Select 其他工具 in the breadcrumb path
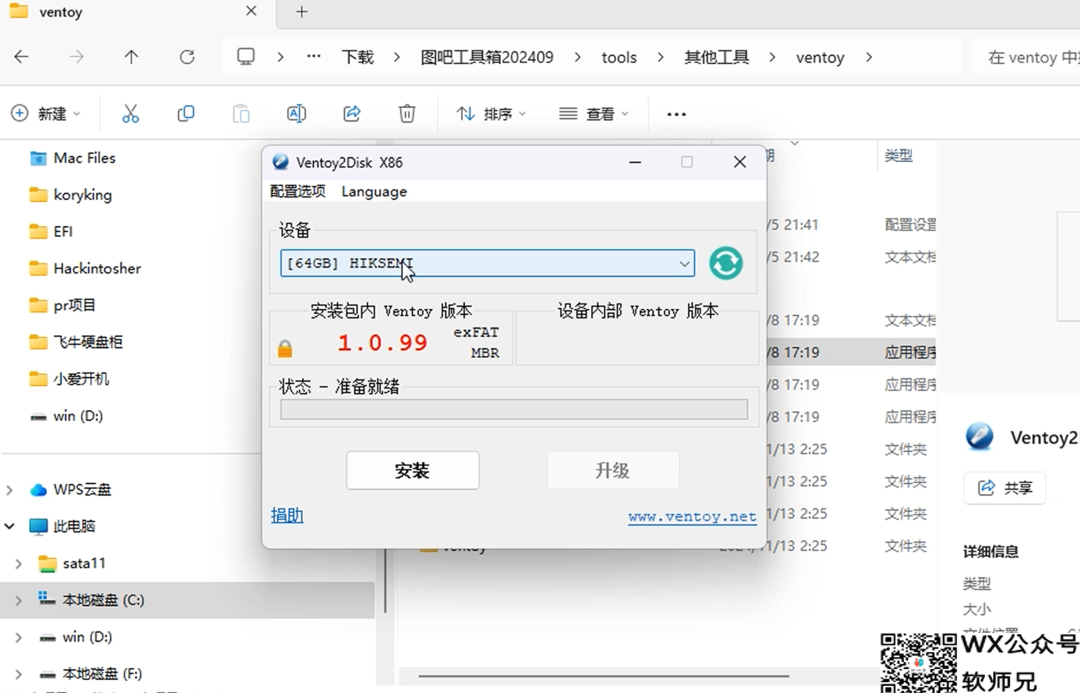The width and height of the screenshot is (1080, 693). (x=716, y=57)
